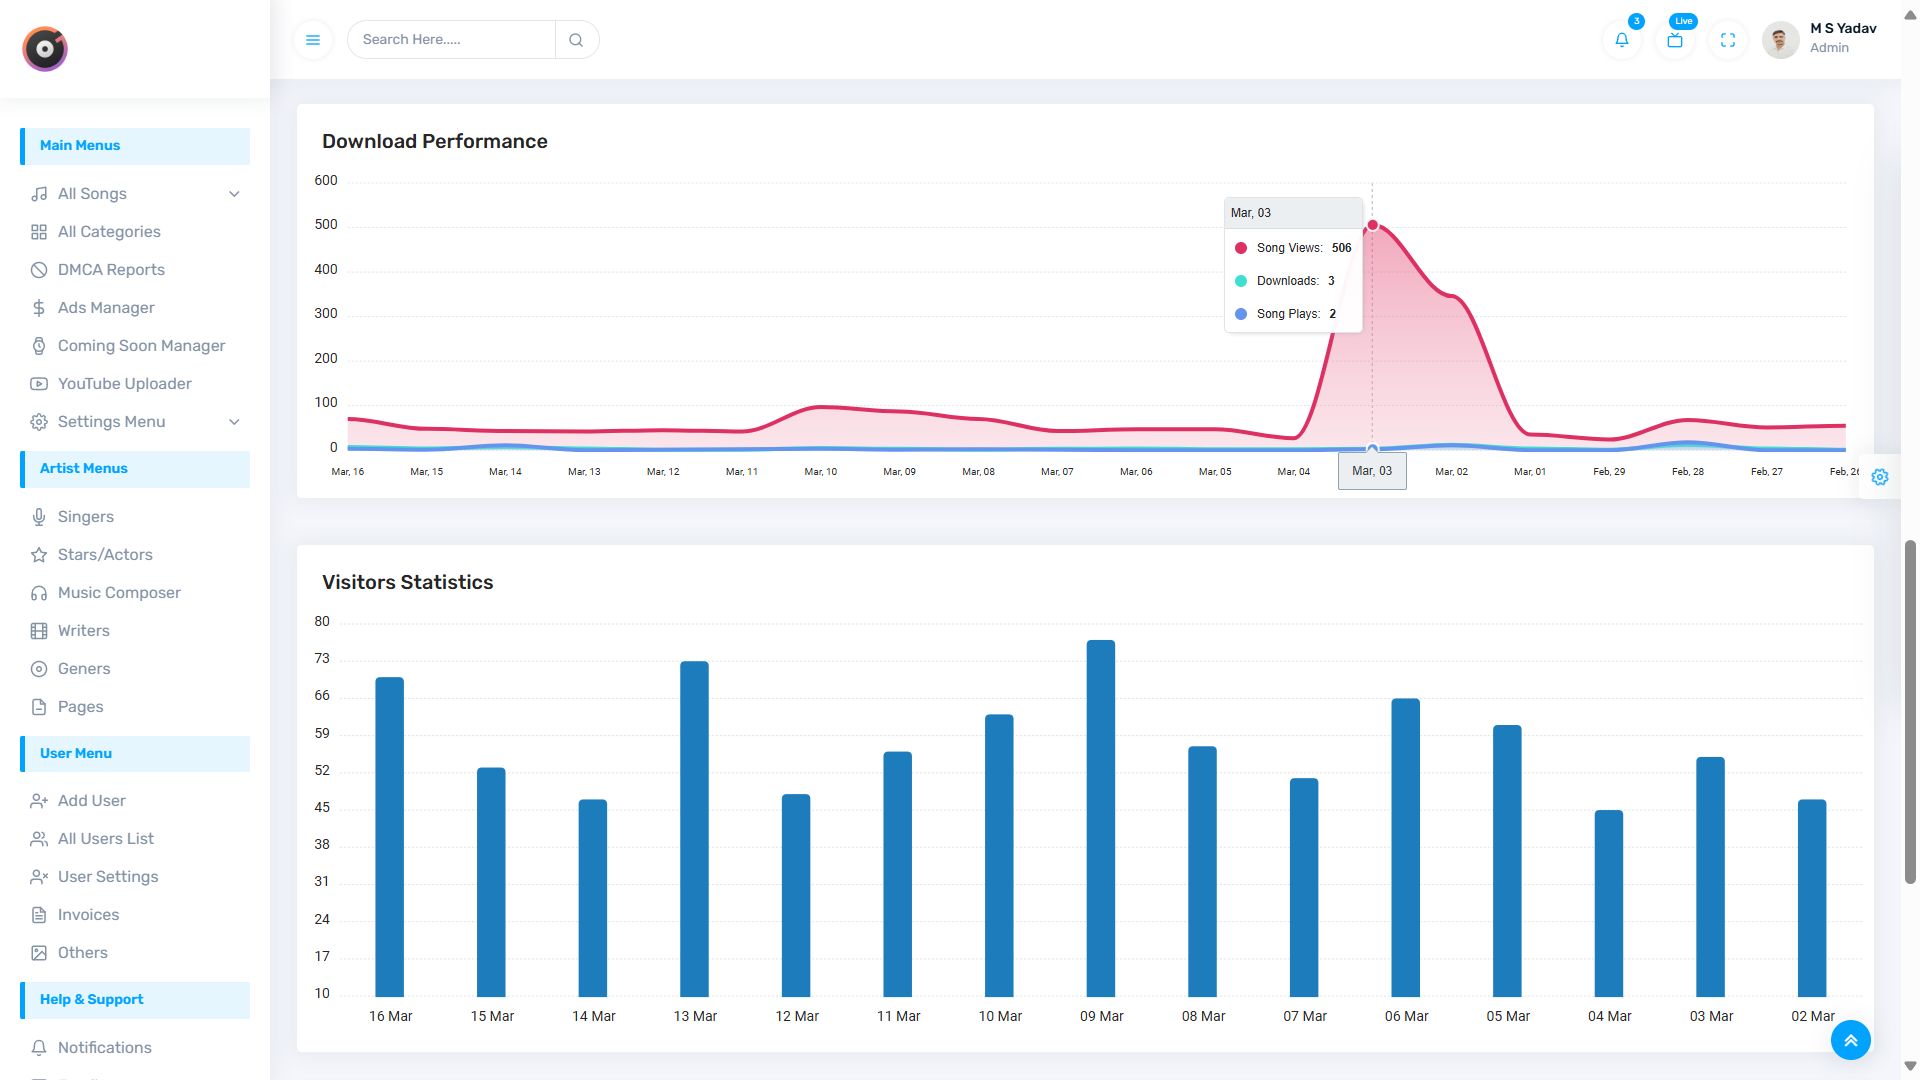Select the Mar, 03 timeline marker
1920x1080 pixels.
[1372, 471]
